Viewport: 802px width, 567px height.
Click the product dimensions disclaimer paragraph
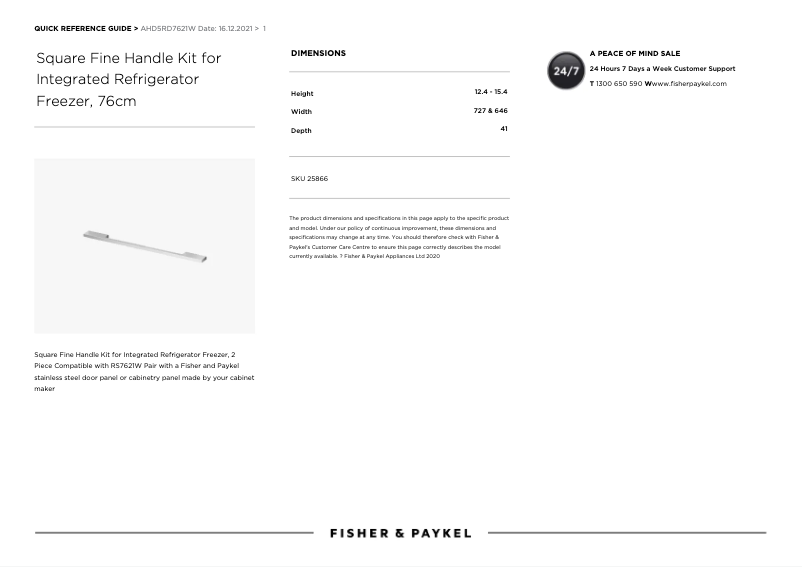pos(399,237)
